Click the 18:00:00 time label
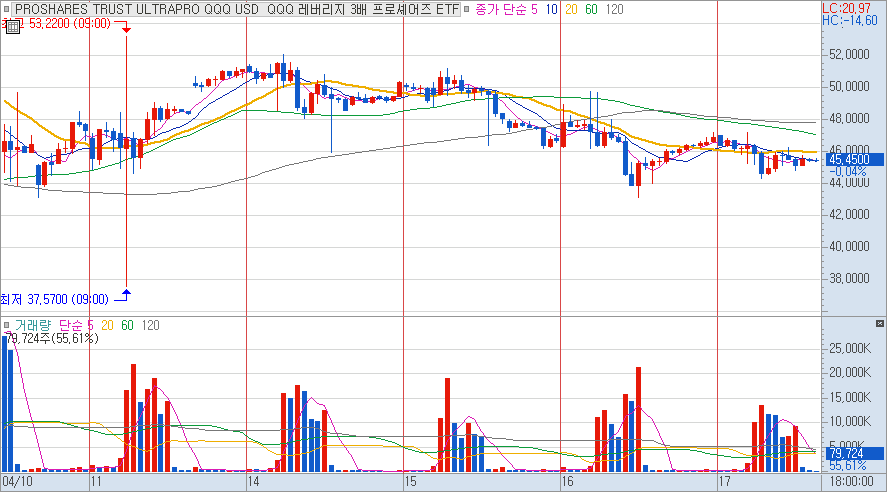This screenshot has height=492, width=887. point(851,482)
